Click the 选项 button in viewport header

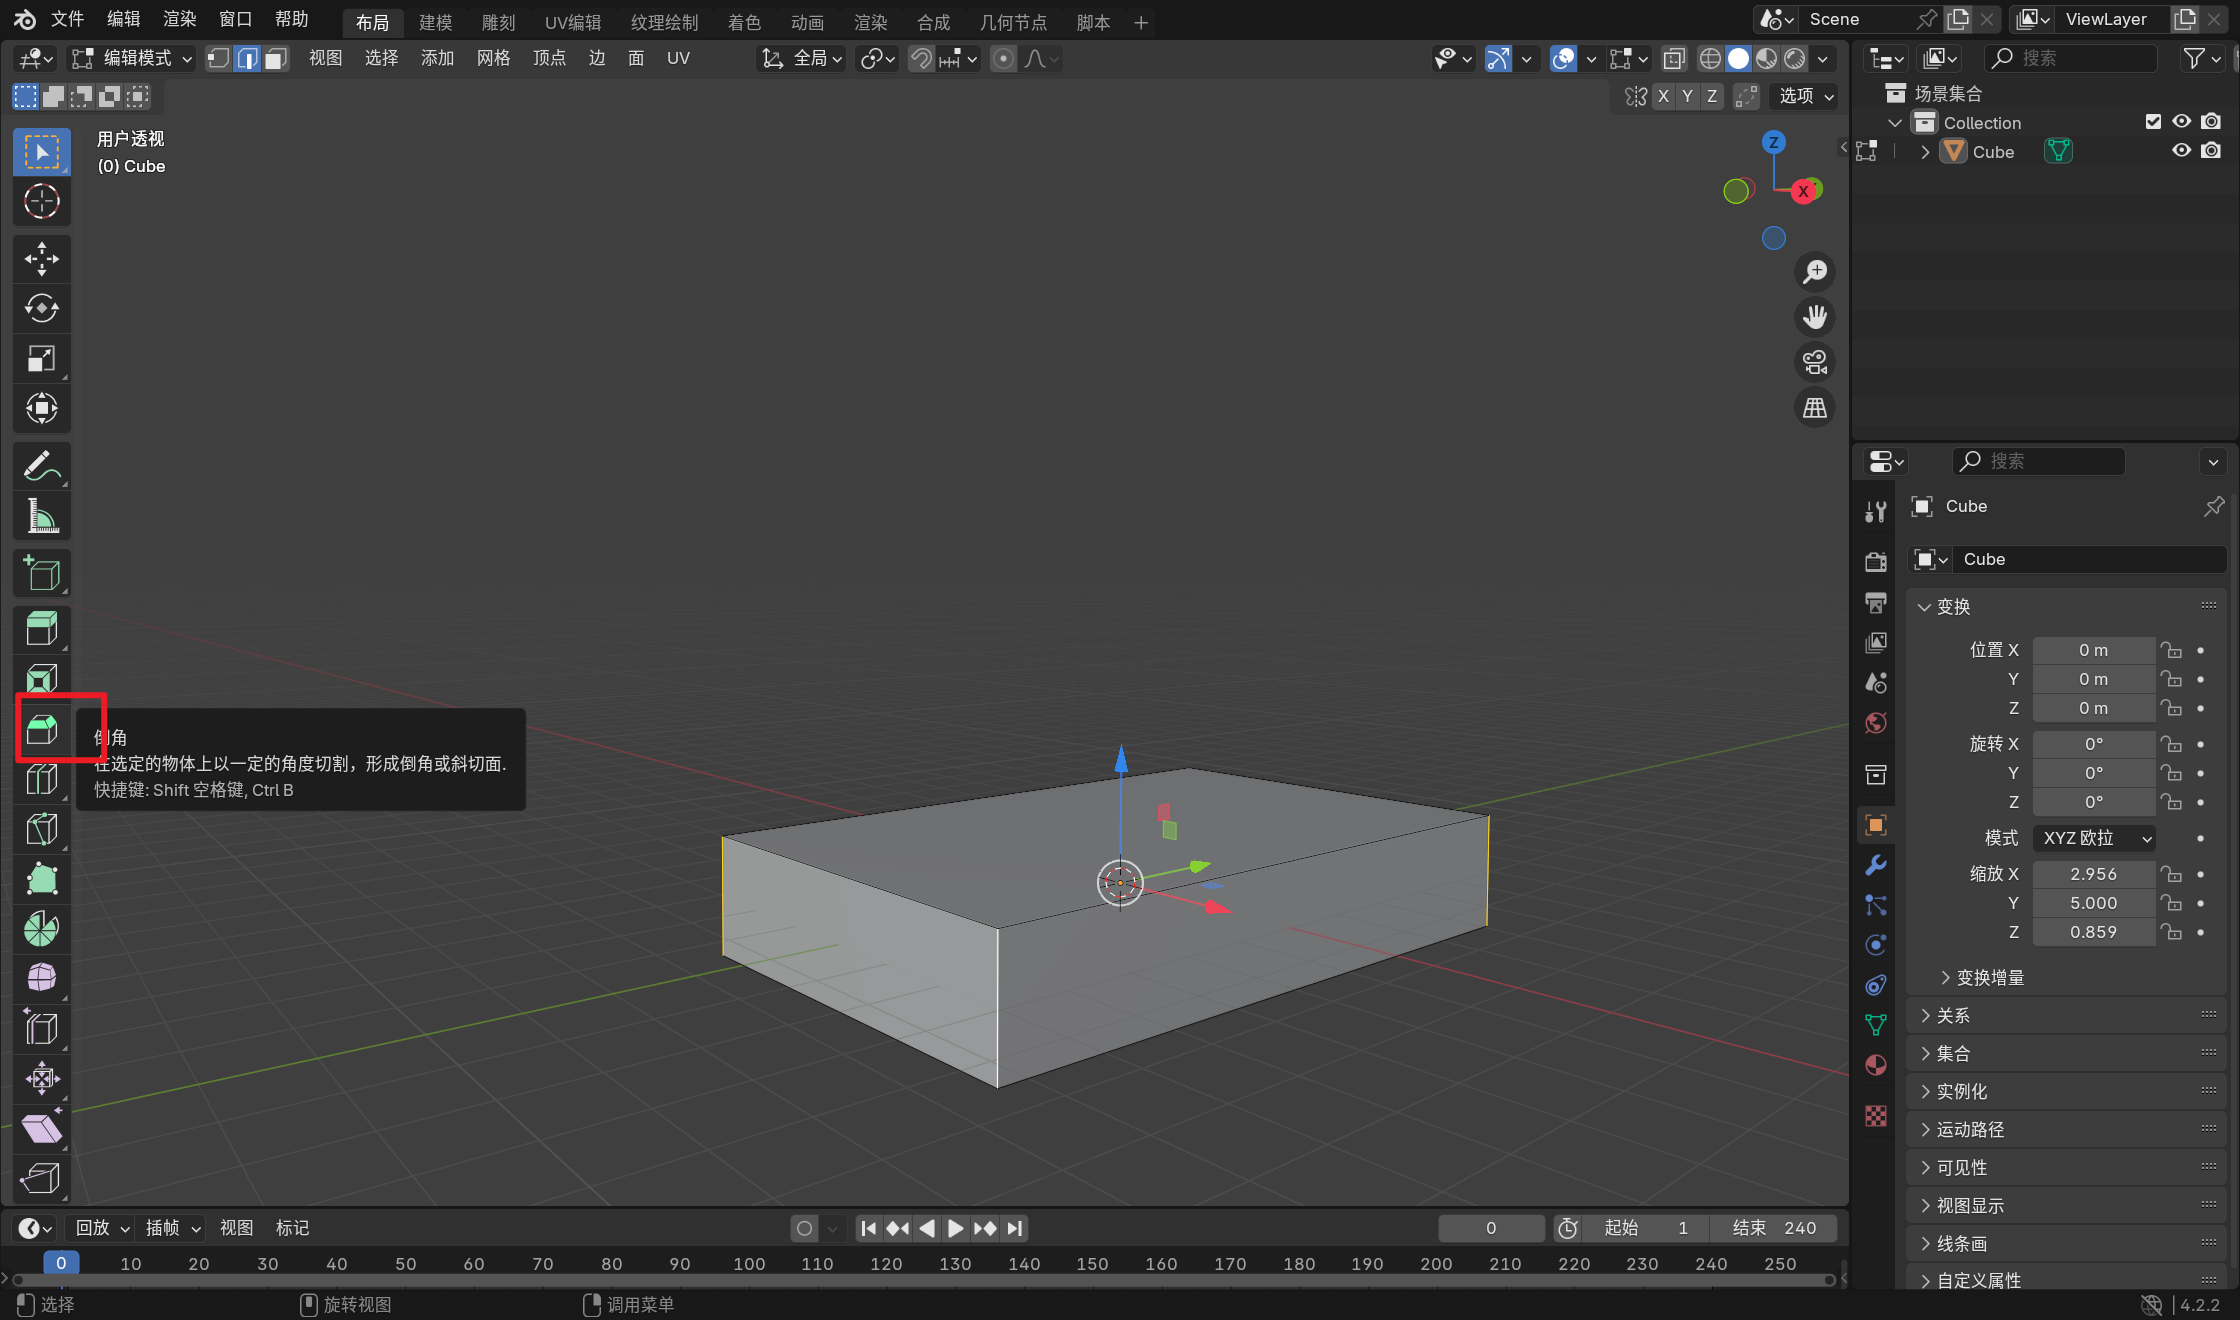click(1806, 96)
